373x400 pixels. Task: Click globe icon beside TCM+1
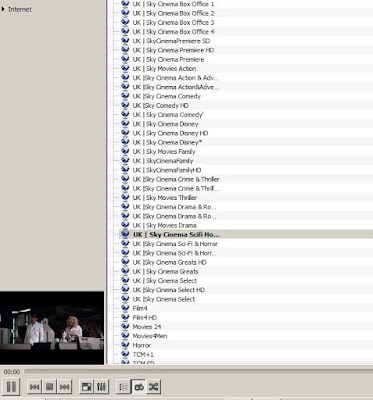click(x=125, y=354)
